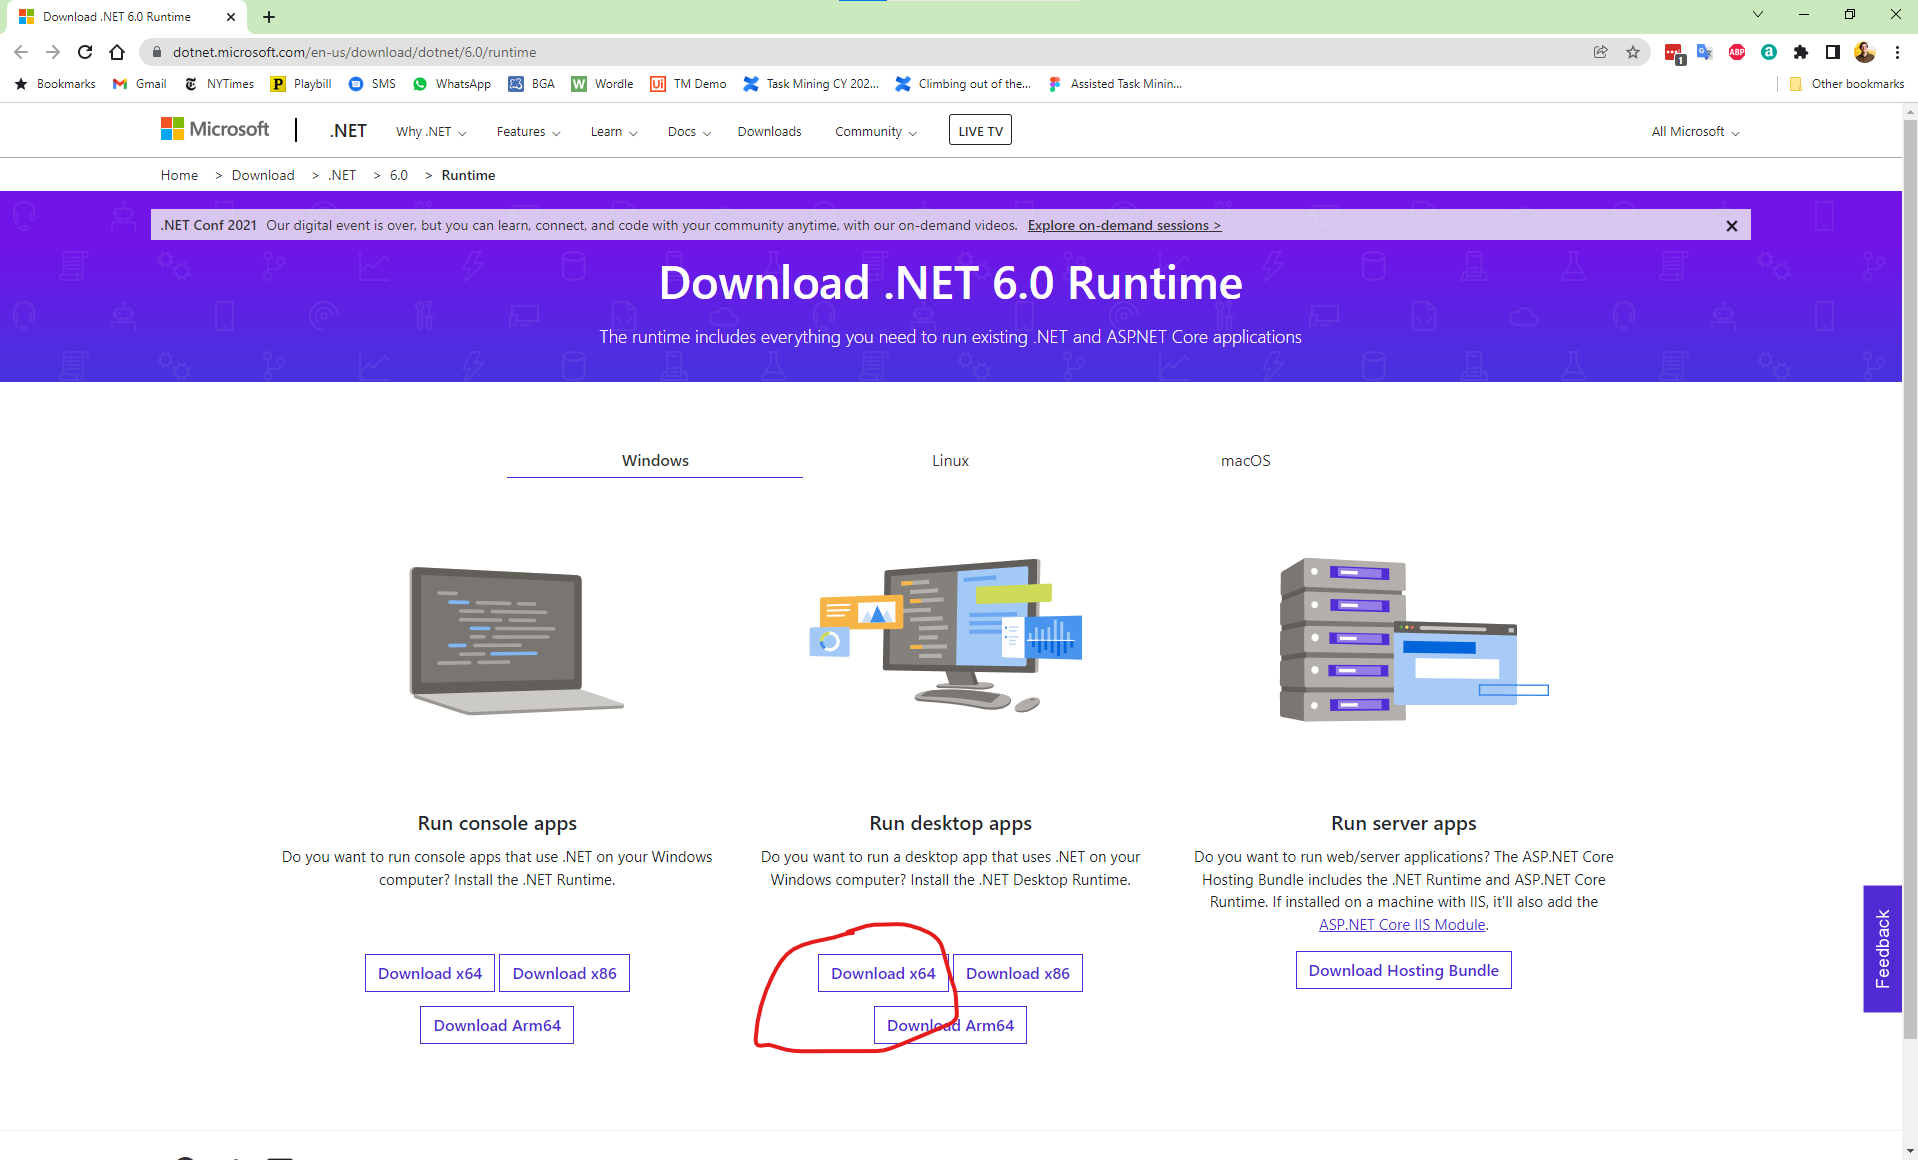Open the Google Translate extension
Screen dimensions: 1918x1160
click(1704, 51)
